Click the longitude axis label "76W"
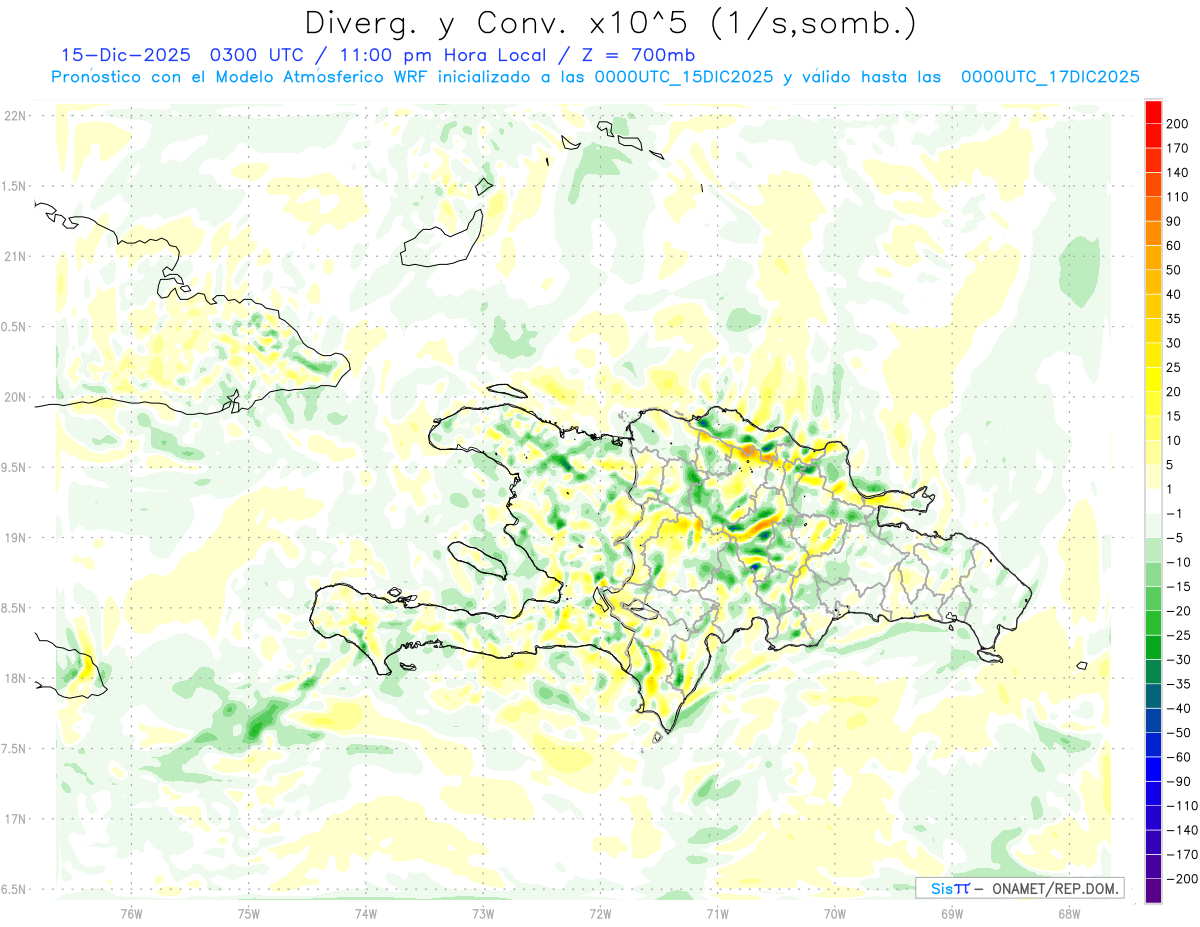1200x927 pixels. tap(131, 913)
